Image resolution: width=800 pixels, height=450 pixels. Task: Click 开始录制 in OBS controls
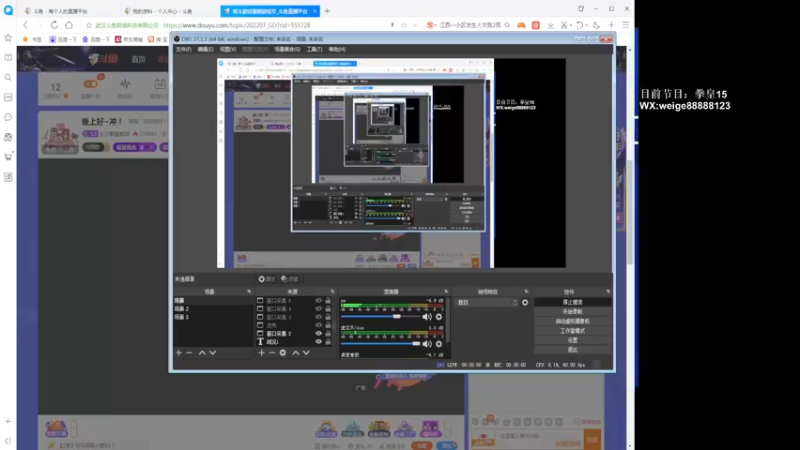(x=572, y=312)
